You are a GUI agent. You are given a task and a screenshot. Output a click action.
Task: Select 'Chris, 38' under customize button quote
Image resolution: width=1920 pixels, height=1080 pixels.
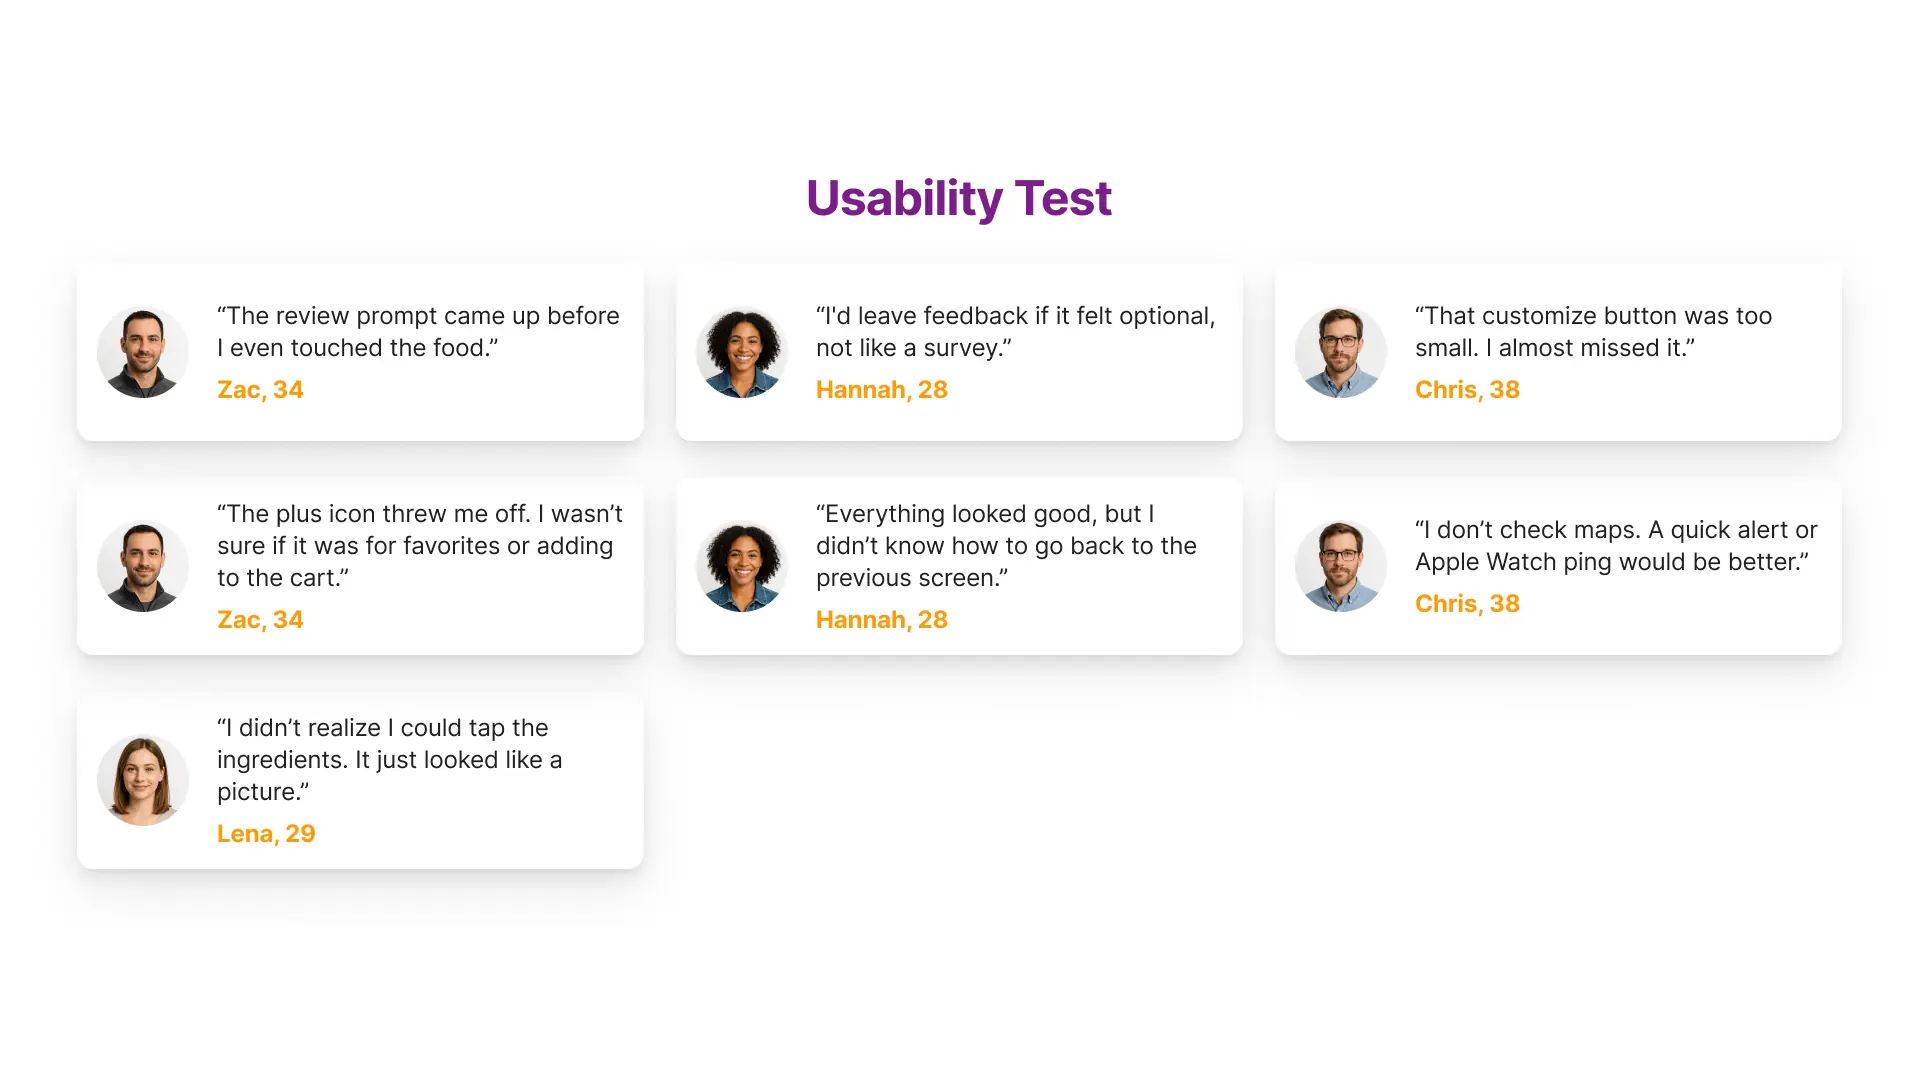tap(1467, 390)
